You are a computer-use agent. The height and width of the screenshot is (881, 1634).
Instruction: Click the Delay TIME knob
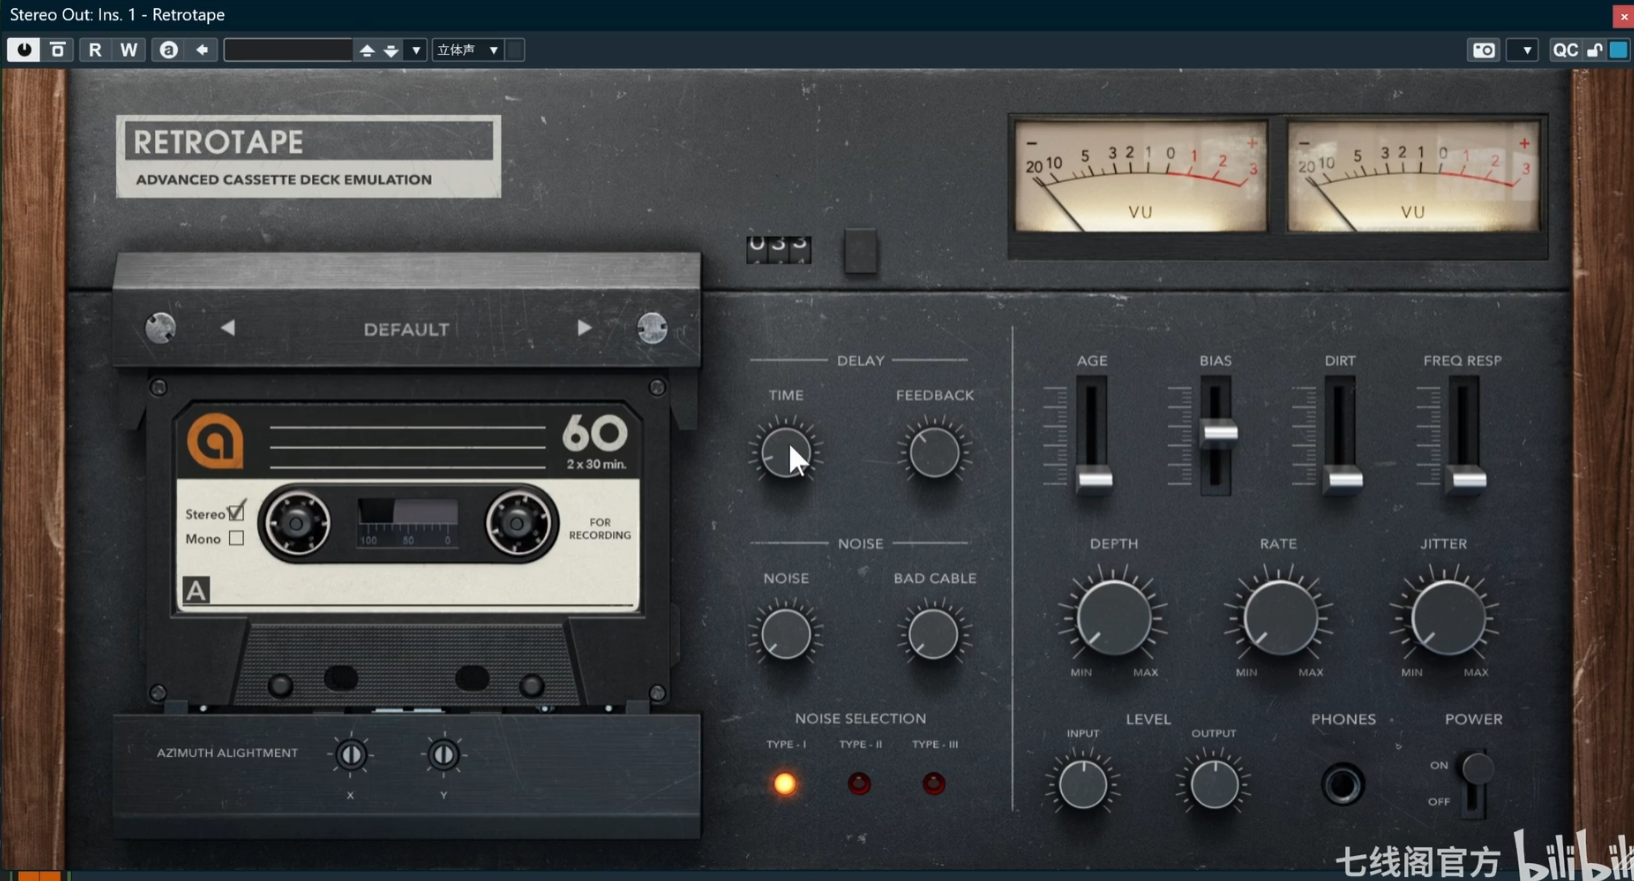pyautogui.click(x=785, y=452)
